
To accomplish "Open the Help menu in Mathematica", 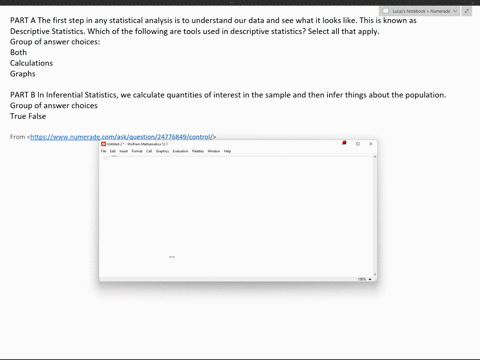I will [227, 151].
